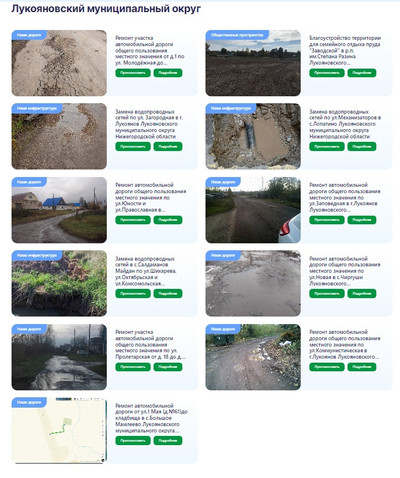Open details for the ул. Механизаторов water pipes
The width and height of the screenshot is (400, 478).
[x=362, y=146]
